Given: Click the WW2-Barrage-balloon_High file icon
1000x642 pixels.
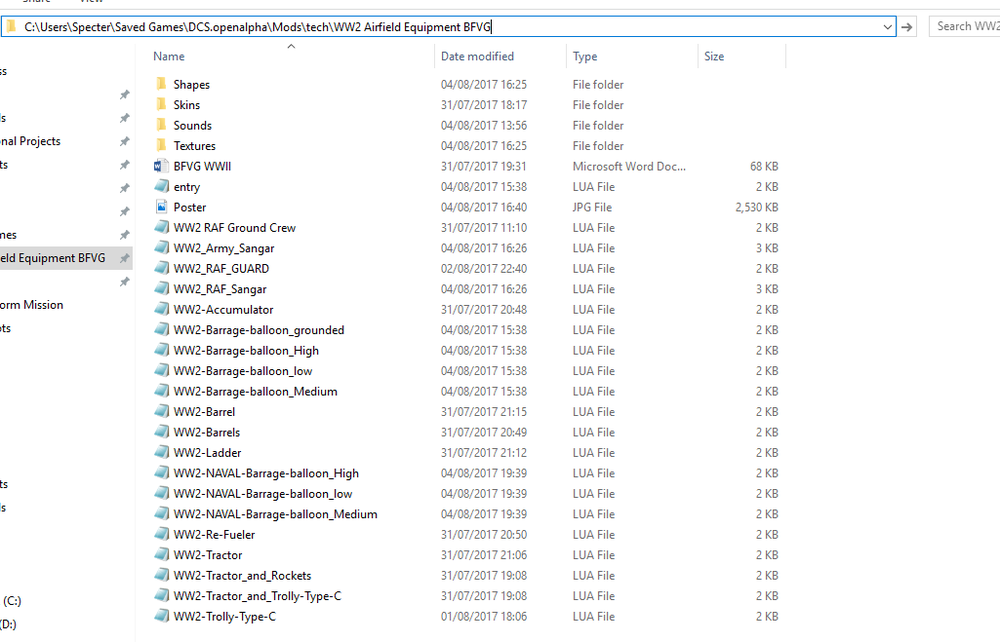Looking at the screenshot, I should [161, 350].
